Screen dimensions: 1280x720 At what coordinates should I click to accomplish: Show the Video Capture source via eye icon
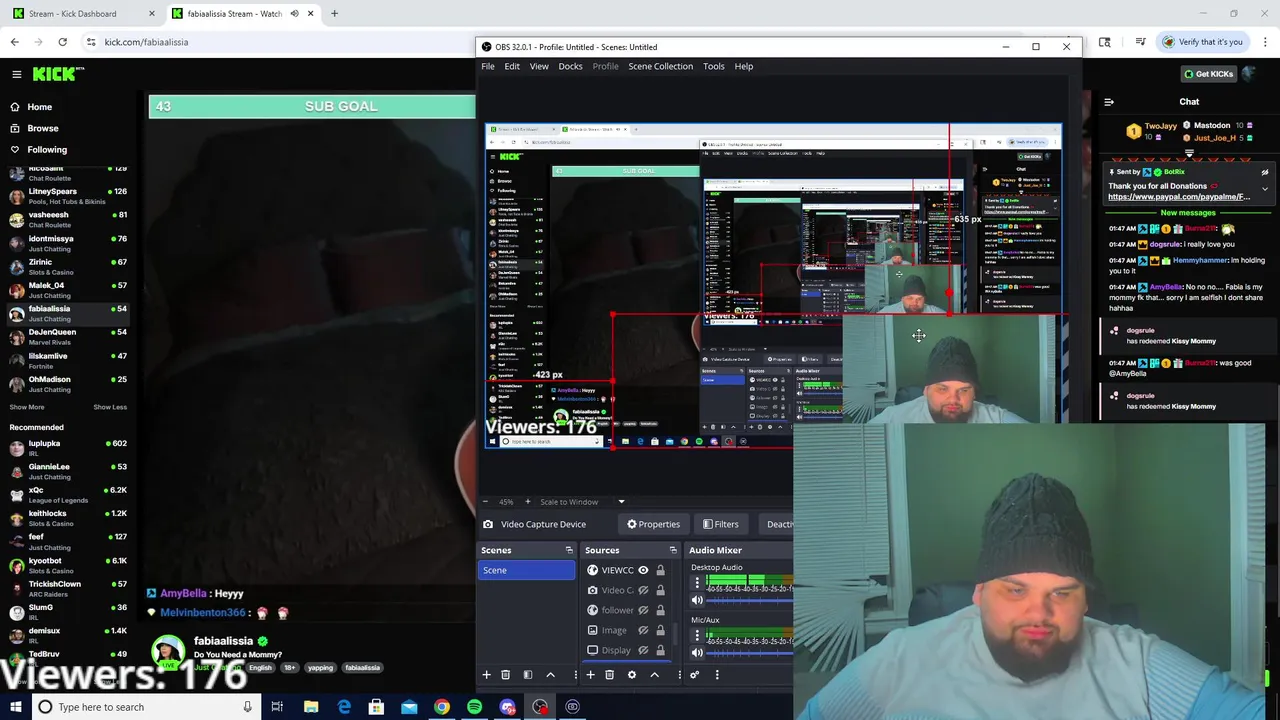click(x=643, y=590)
